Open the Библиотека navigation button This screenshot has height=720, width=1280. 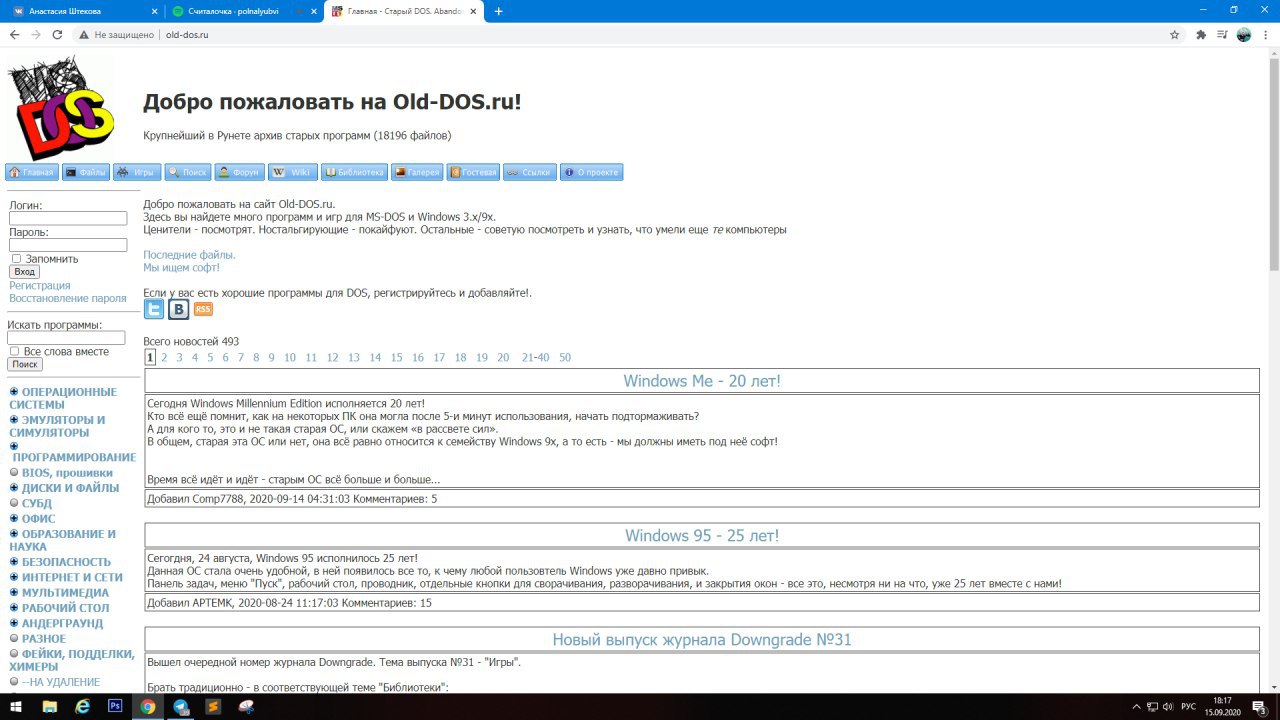(354, 172)
